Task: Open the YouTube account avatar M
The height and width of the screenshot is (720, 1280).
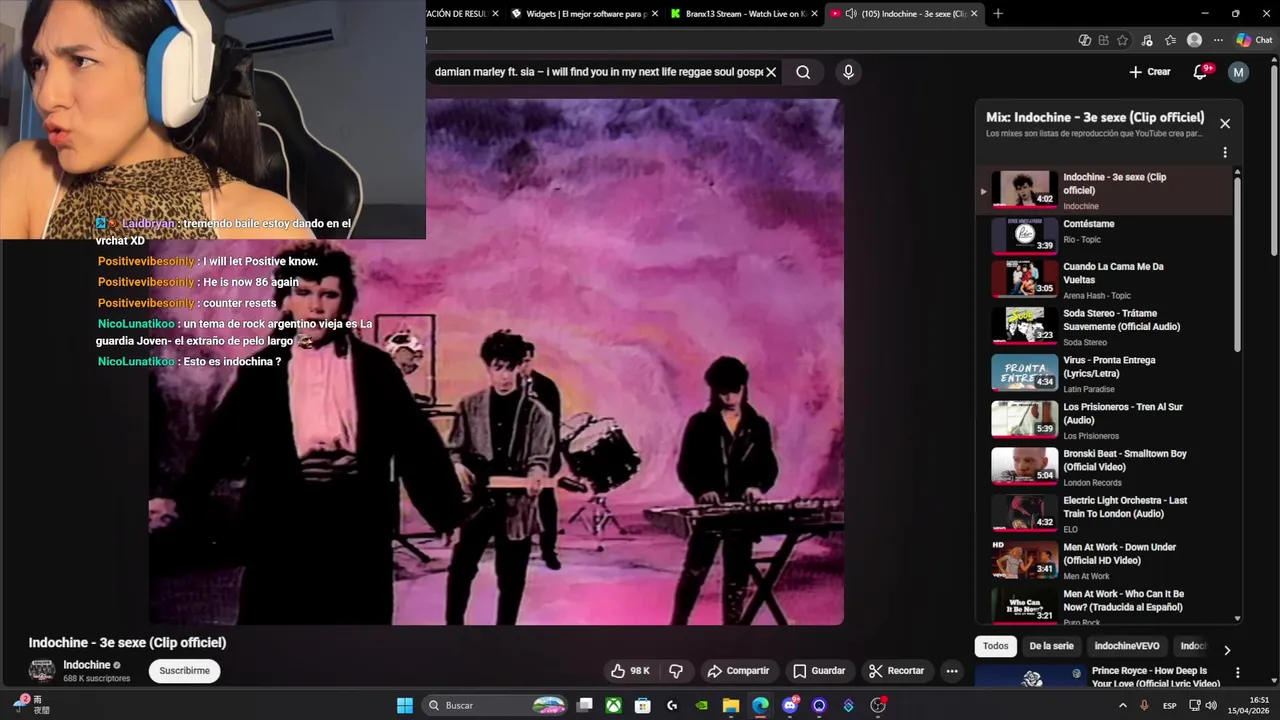Action: click(x=1238, y=72)
